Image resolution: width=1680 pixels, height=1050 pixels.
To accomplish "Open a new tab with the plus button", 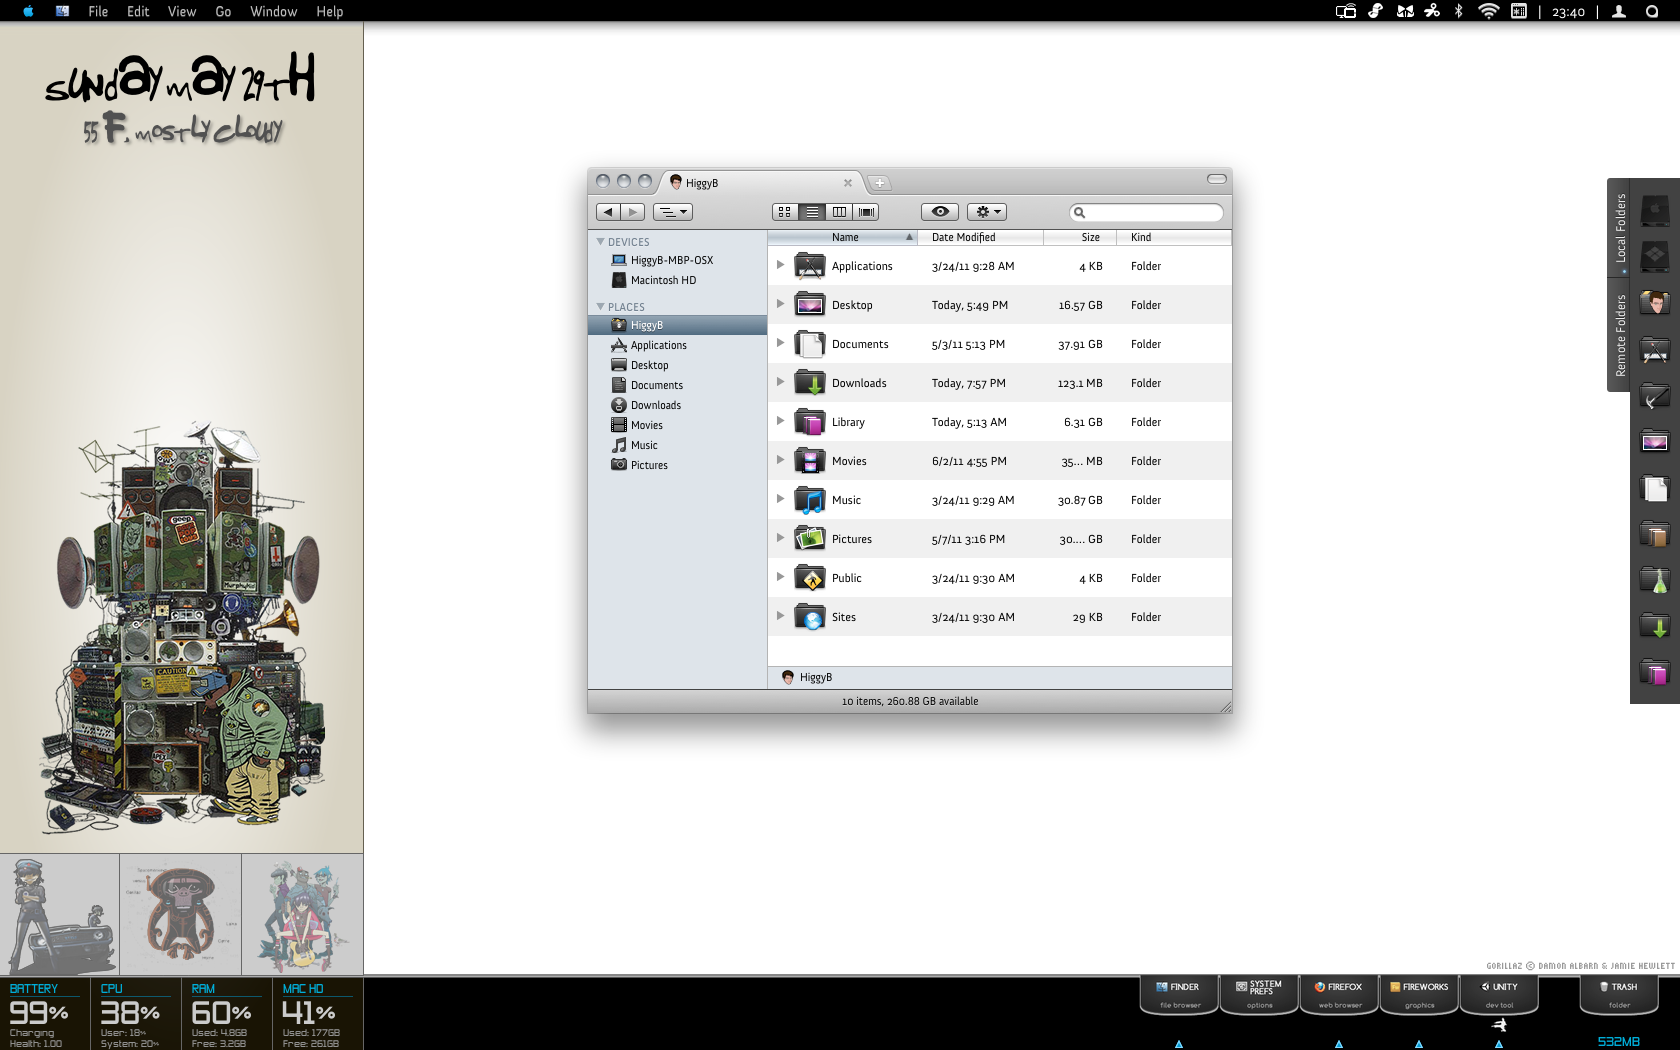I will click(879, 183).
